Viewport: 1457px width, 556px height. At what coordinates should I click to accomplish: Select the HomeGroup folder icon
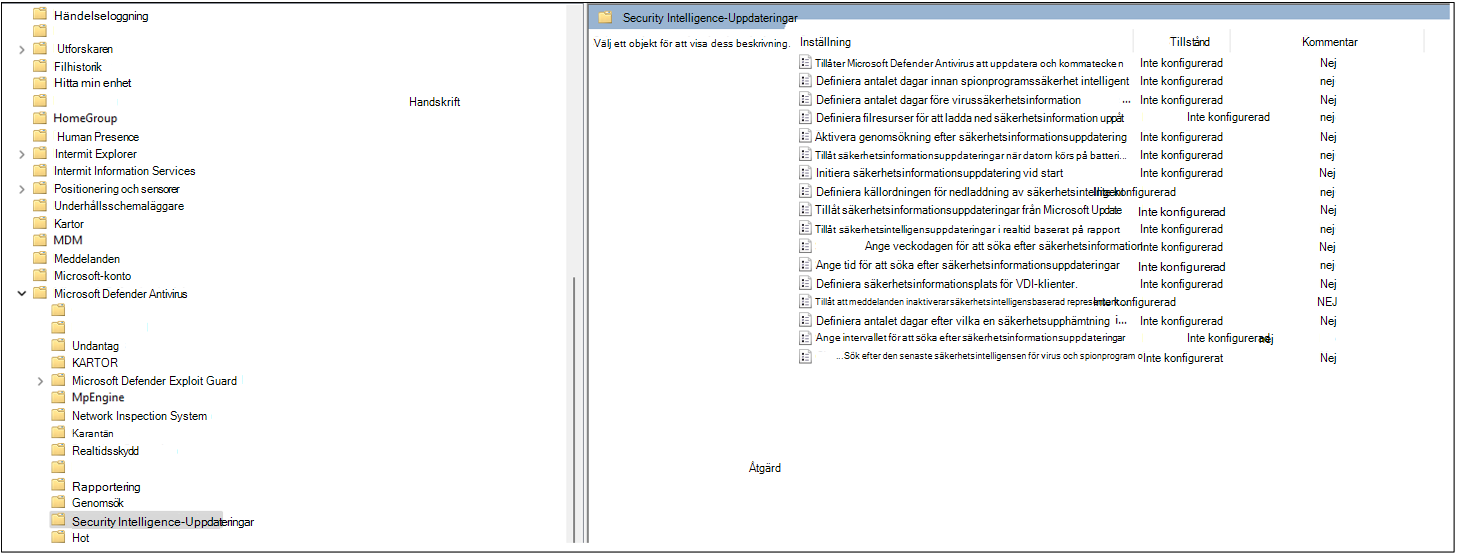tap(40, 118)
